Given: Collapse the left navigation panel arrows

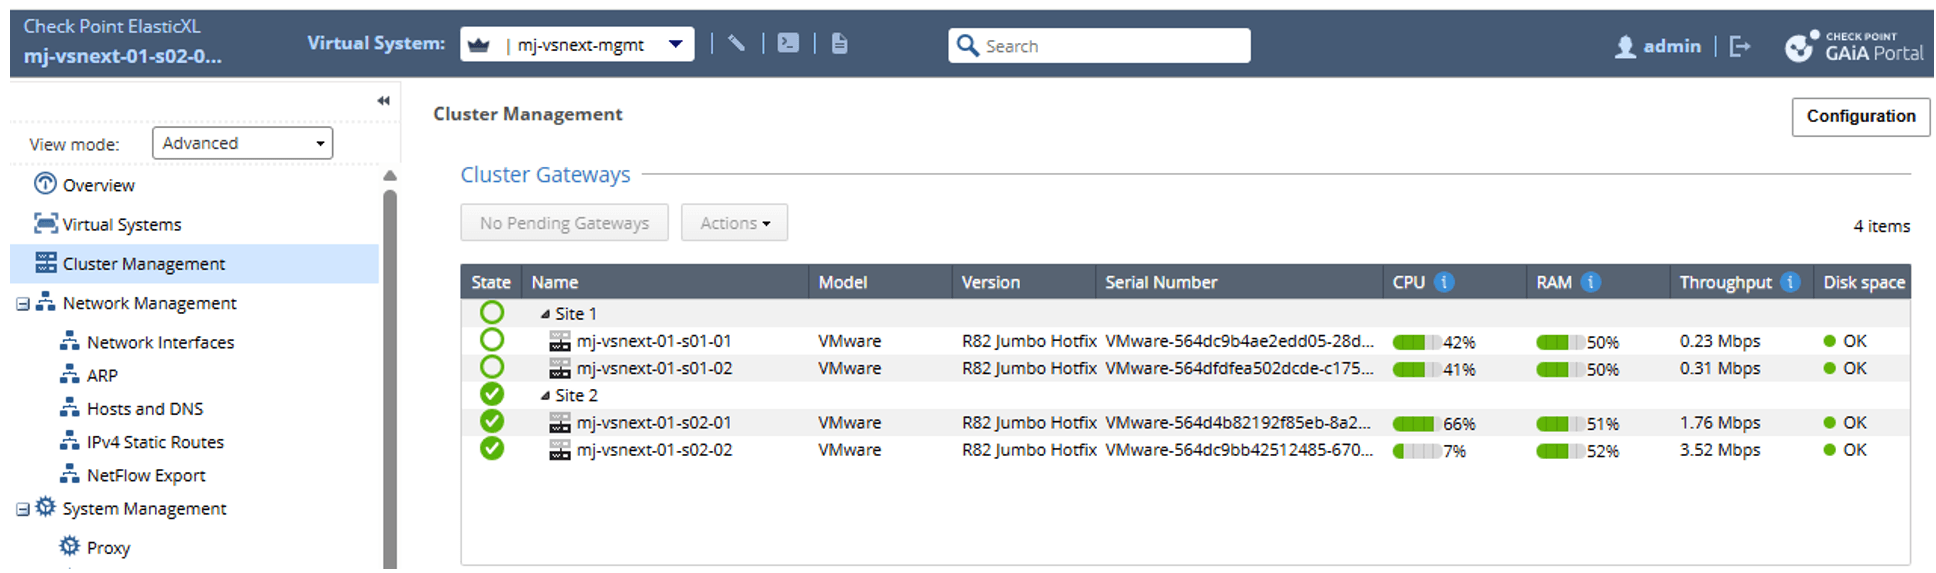Looking at the screenshot, I should point(383,101).
